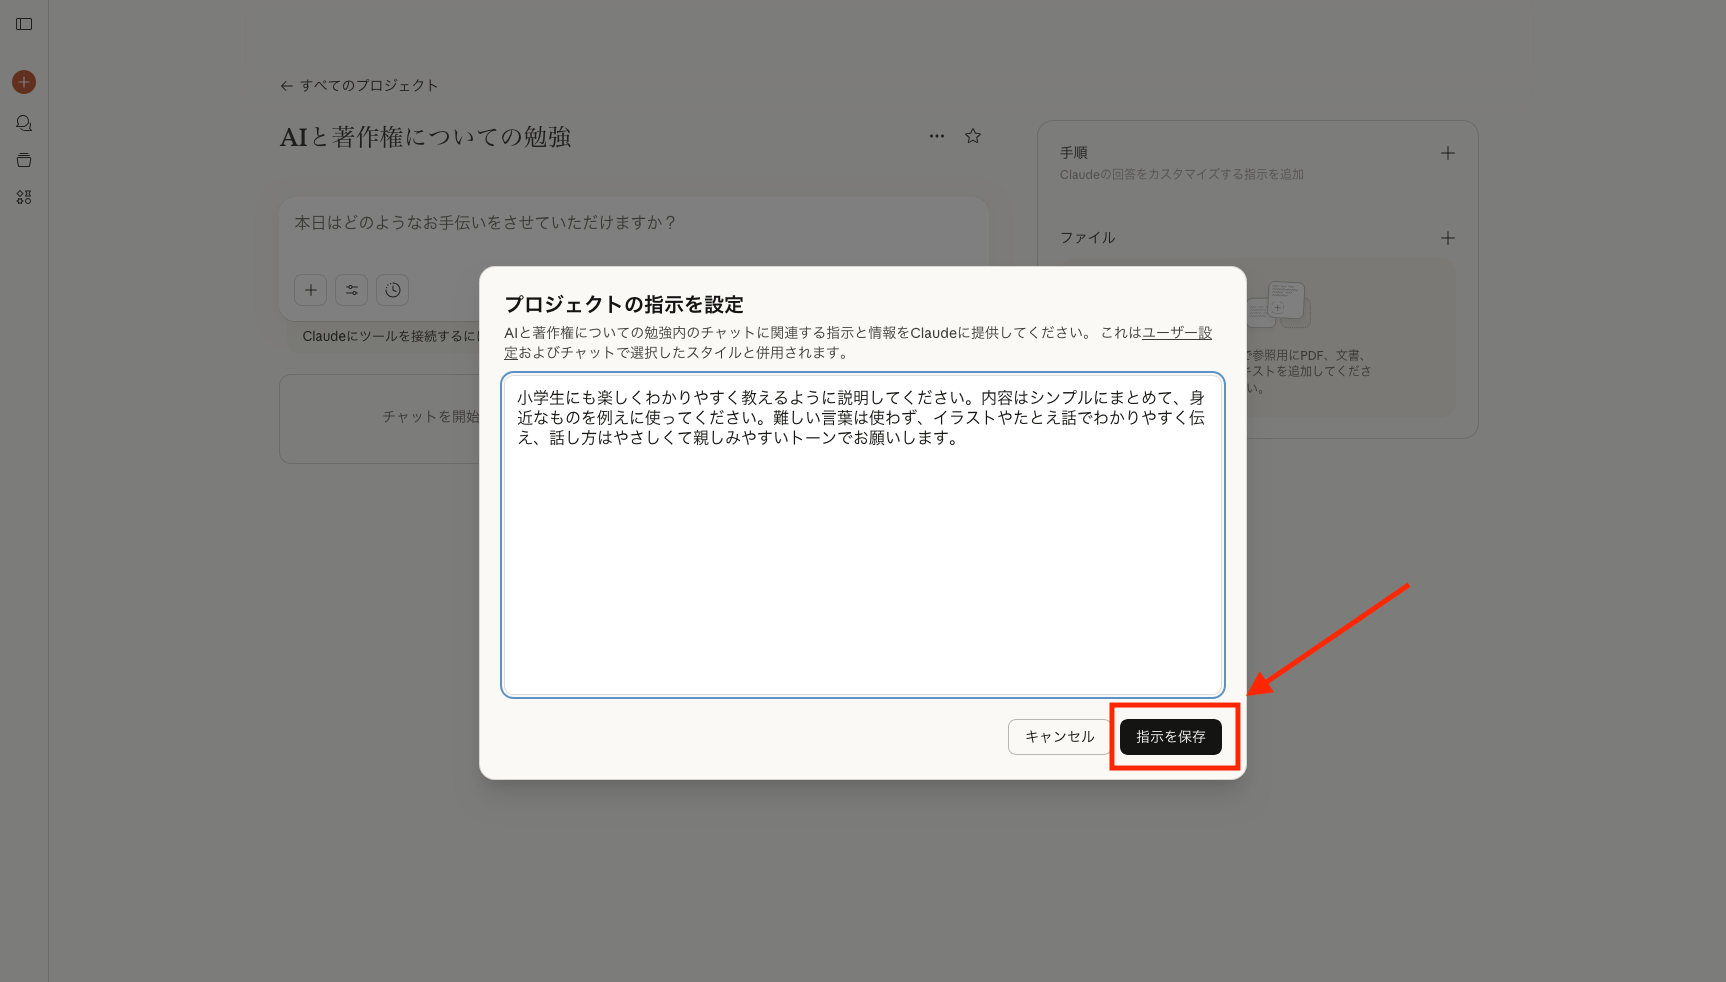Click the attachment plus icon in message box
1726x982 pixels.
click(310, 290)
